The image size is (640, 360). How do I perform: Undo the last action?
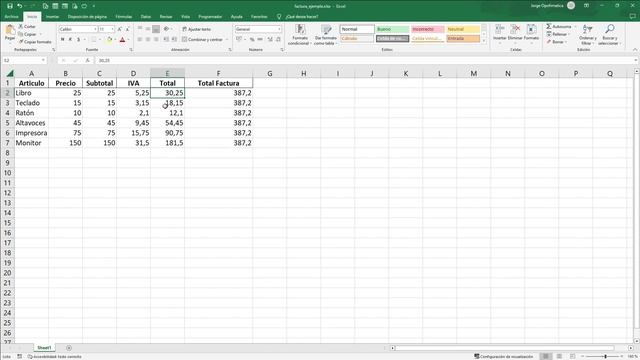[x=19, y=6]
